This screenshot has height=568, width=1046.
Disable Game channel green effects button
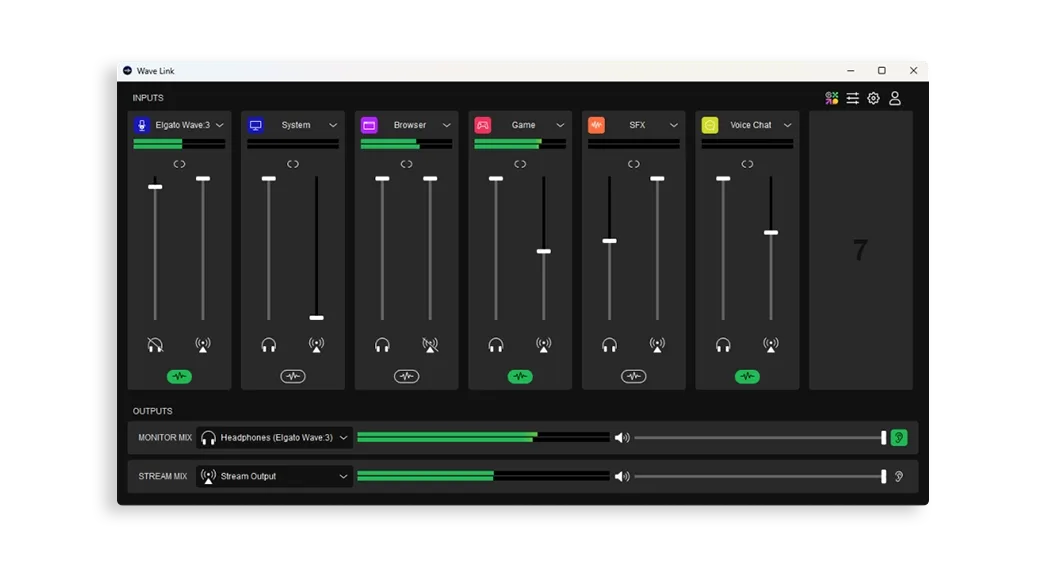pos(520,376)
